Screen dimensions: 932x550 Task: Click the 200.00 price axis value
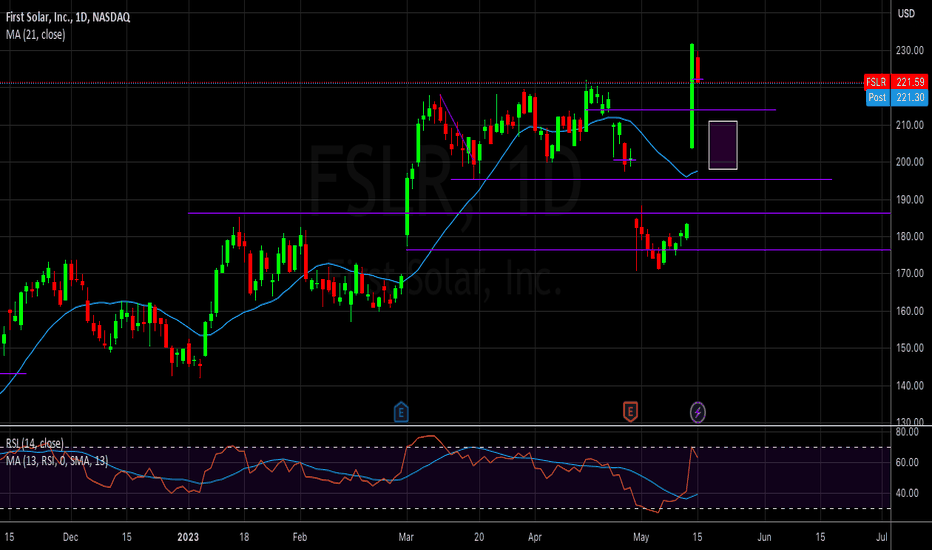tap(909, 162)
